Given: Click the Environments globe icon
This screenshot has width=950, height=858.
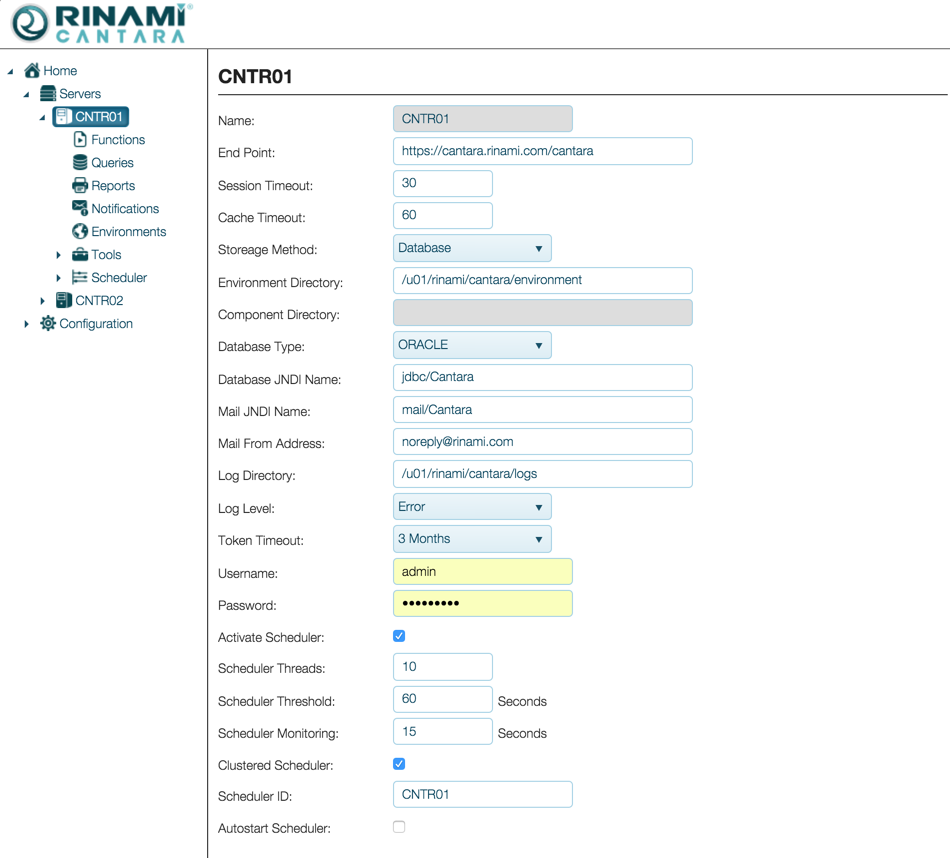Looking at the screenshot, I should (80, 232).
